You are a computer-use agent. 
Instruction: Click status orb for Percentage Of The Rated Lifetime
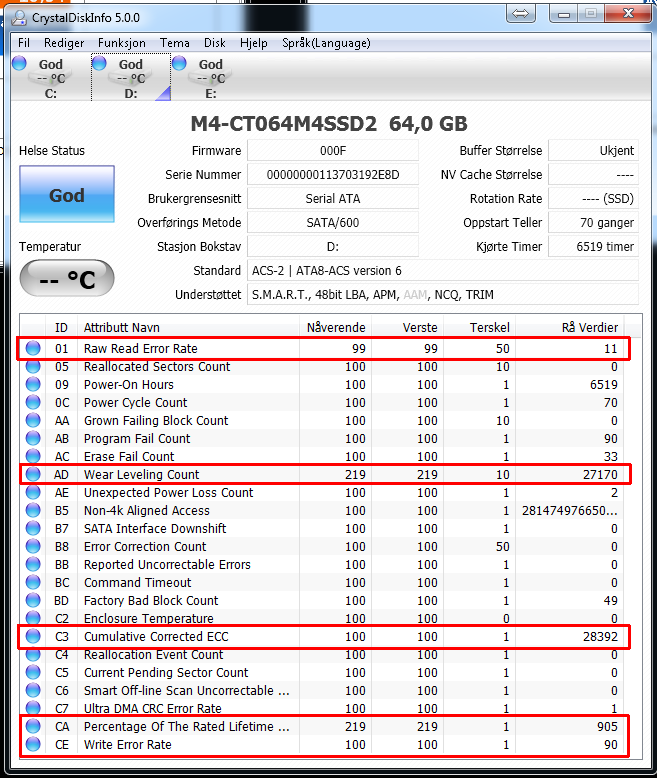tap(33, 726)
